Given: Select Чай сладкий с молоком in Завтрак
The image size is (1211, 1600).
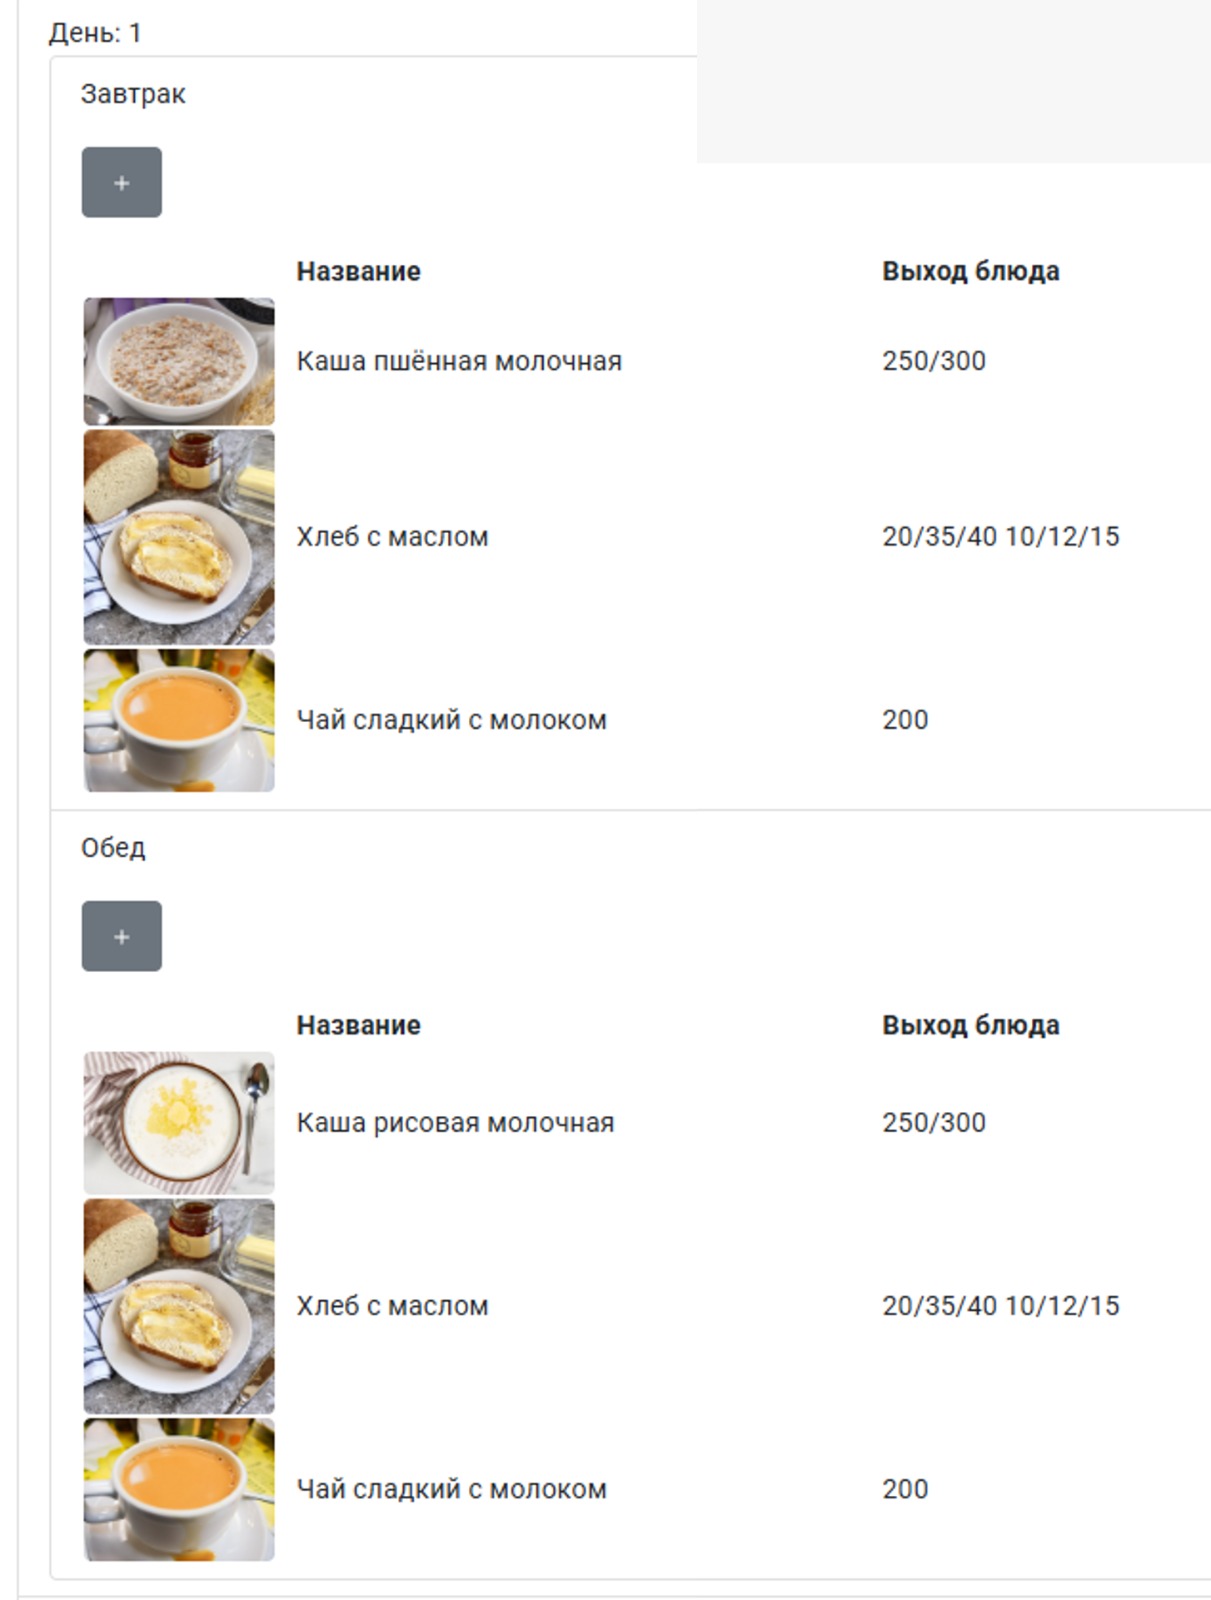Looking at the screenshot, I should point(451,720).
